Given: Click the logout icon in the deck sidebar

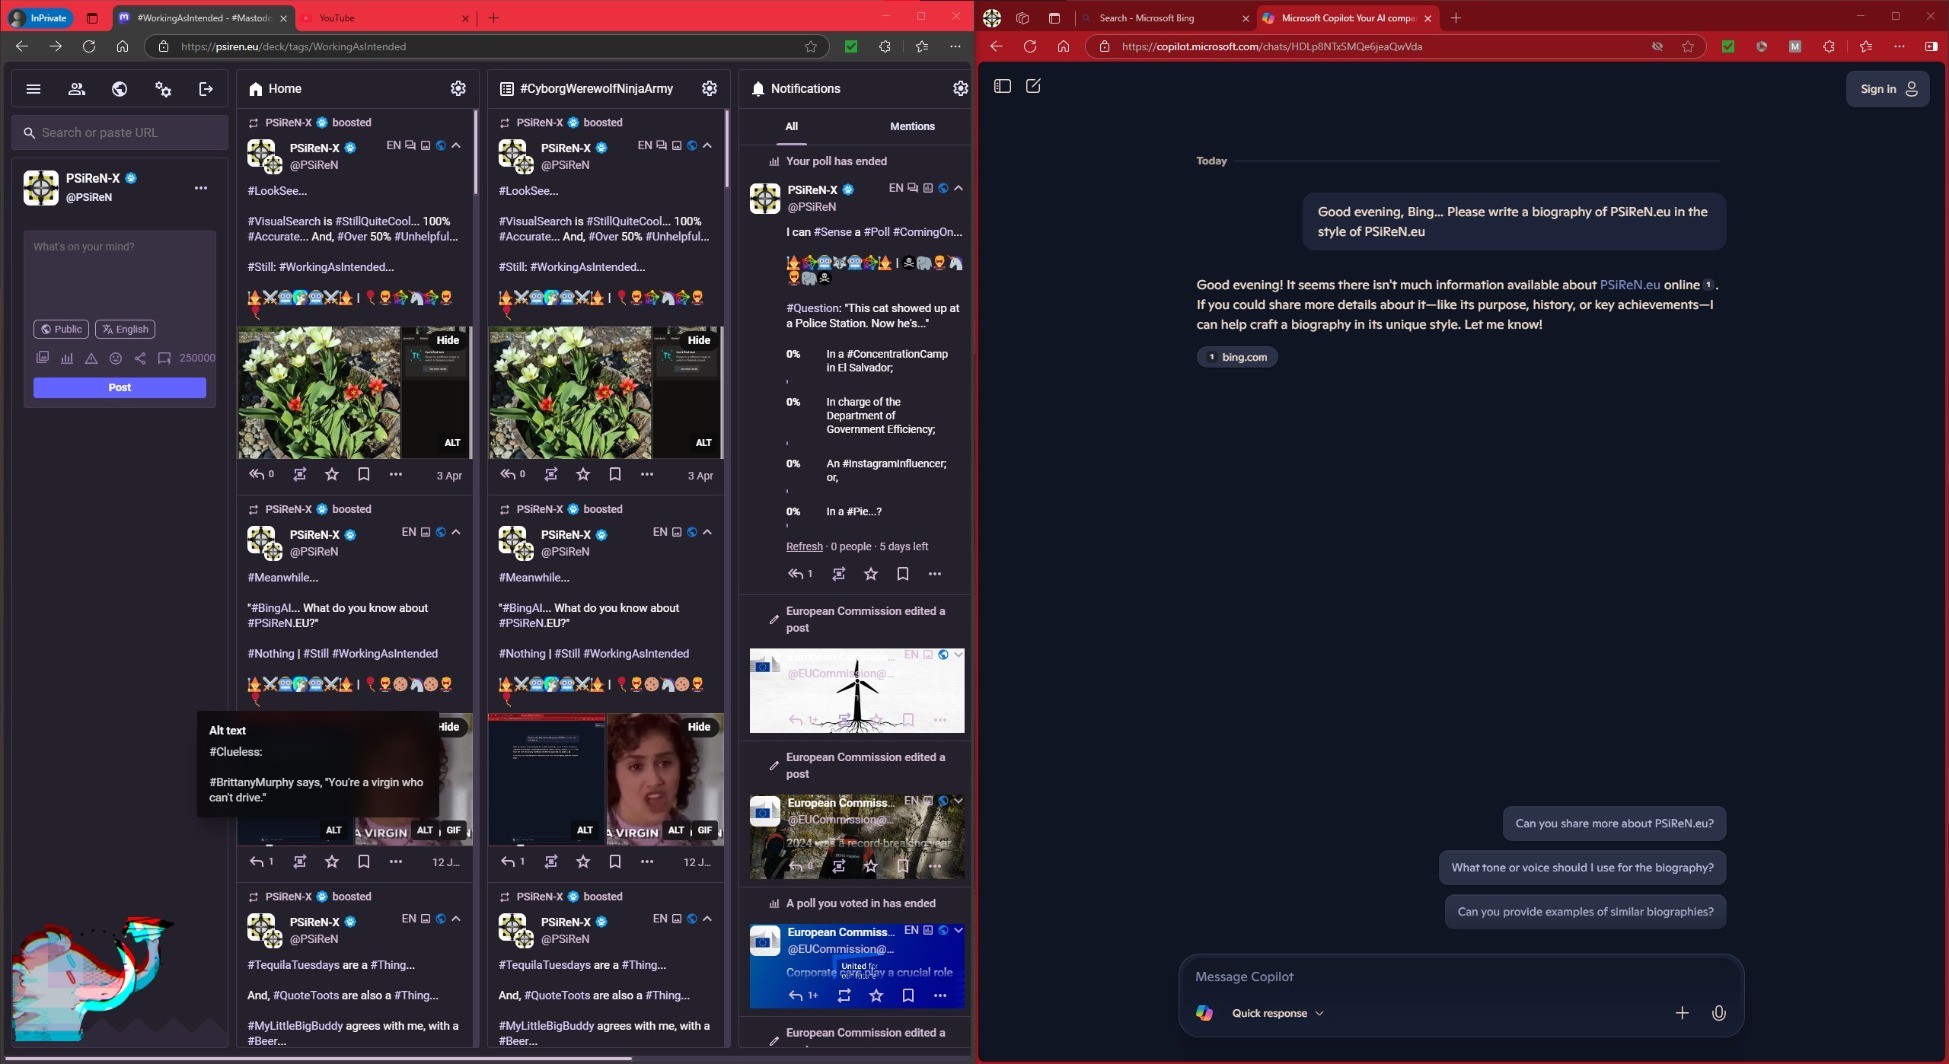Looking at the screenshot, I should [206, 89].
